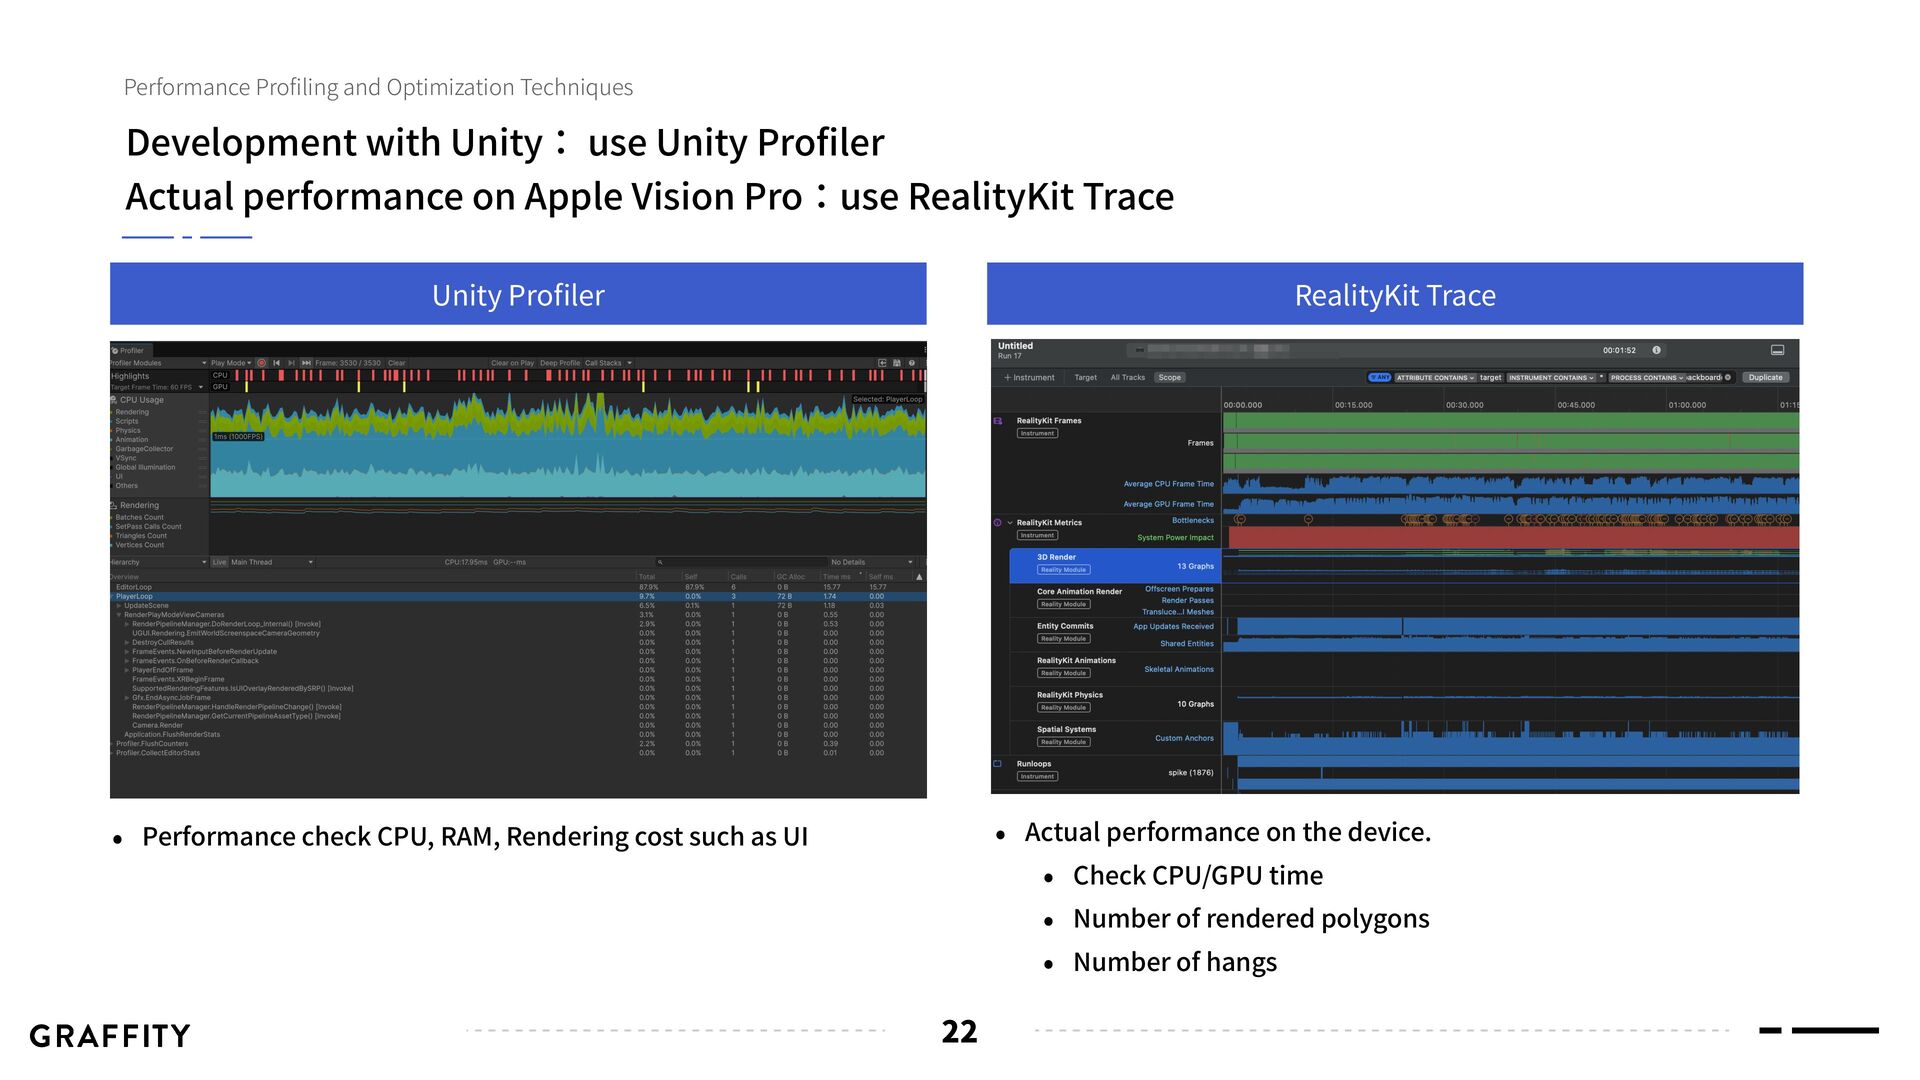
Task: Clear the process filter text
Action: pyautogui.click(x=1727, y=377)
